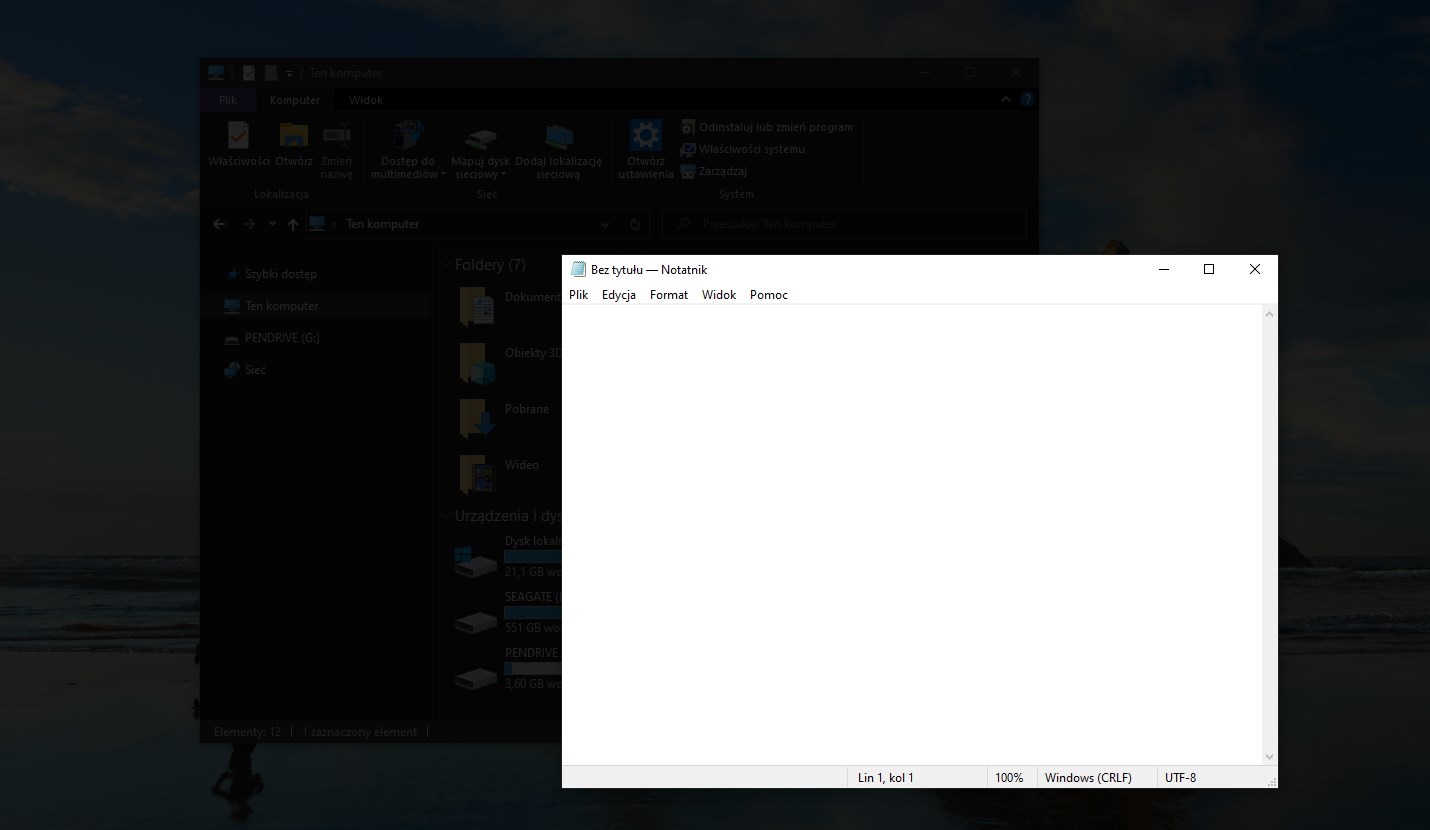Click the Notatnik scrollbar up arrow
The width and height of the screenshot is (1430, 830).
click(x=1269, y=314)
